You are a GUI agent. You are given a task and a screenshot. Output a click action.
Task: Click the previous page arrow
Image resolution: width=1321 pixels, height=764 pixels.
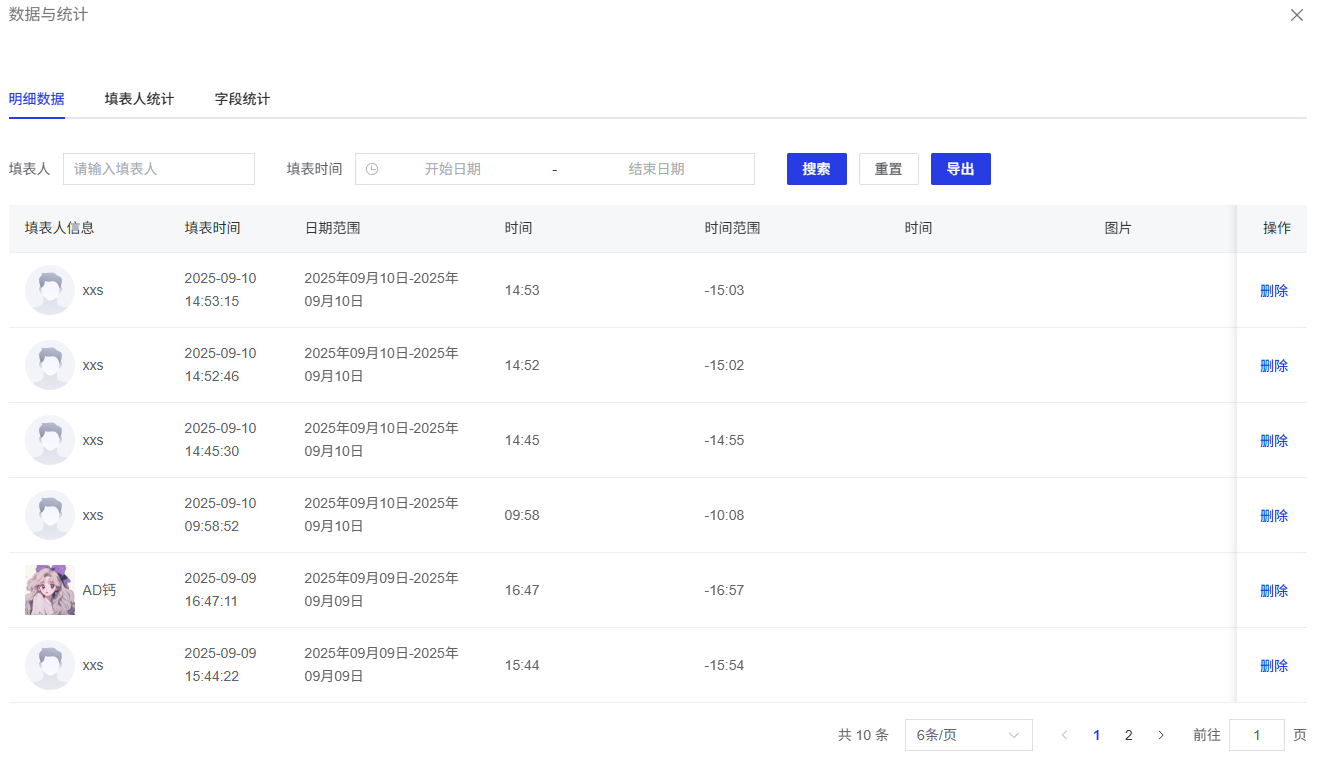point(1064,735)
